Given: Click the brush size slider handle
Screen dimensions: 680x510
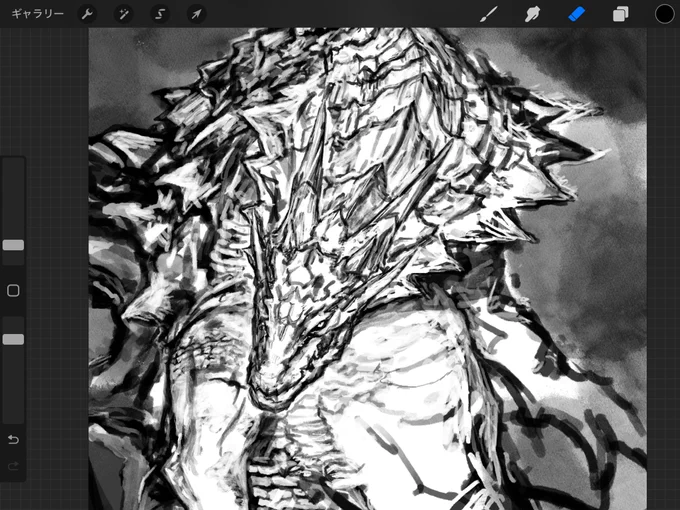Looking at the screenshot, I should [13, 245].
